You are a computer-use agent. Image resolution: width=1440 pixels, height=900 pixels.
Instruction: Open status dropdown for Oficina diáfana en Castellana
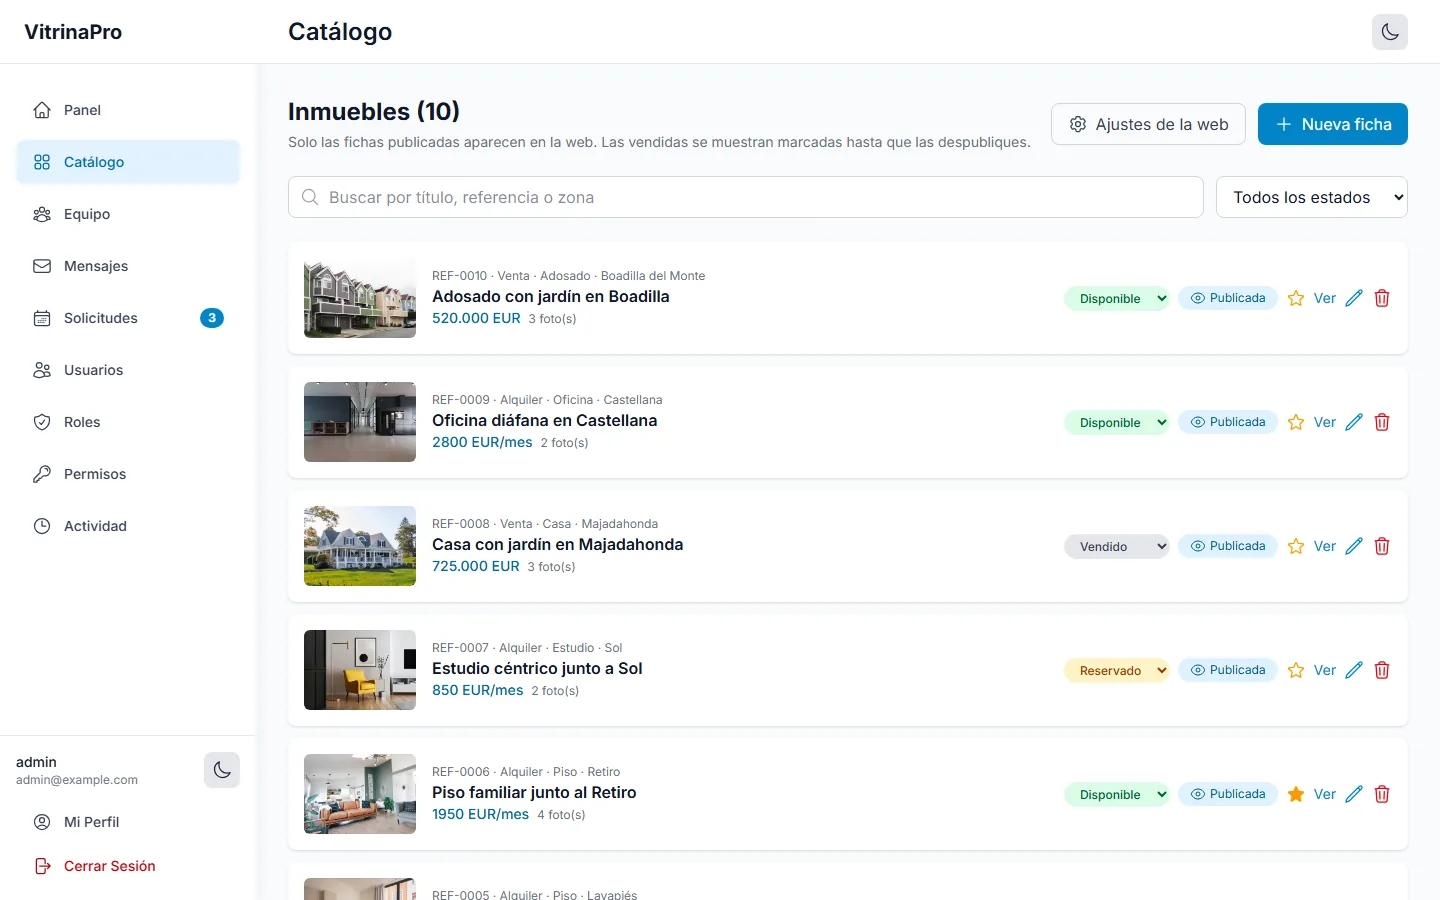click(x=1117, y=422)
